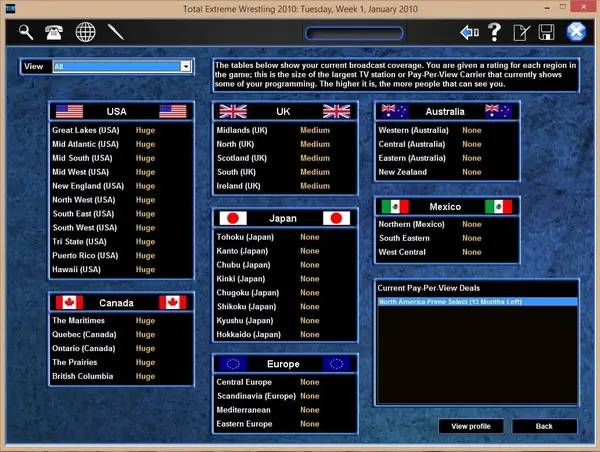Click the globe world icon
The image size is (600, 452).
85,32
